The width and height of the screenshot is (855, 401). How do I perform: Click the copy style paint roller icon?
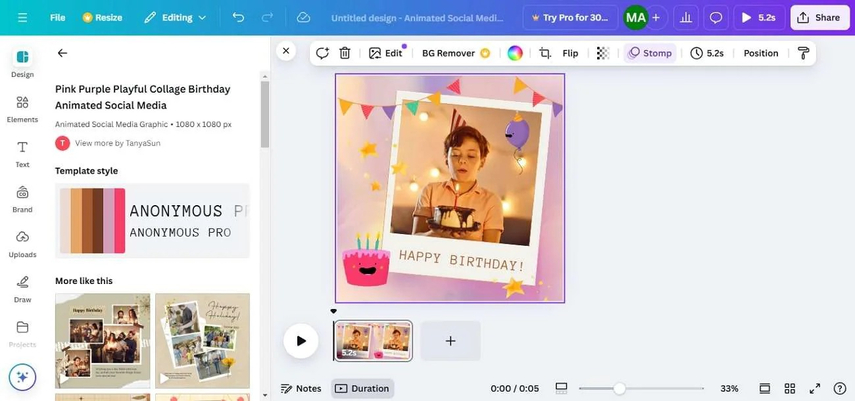(803, 53)
